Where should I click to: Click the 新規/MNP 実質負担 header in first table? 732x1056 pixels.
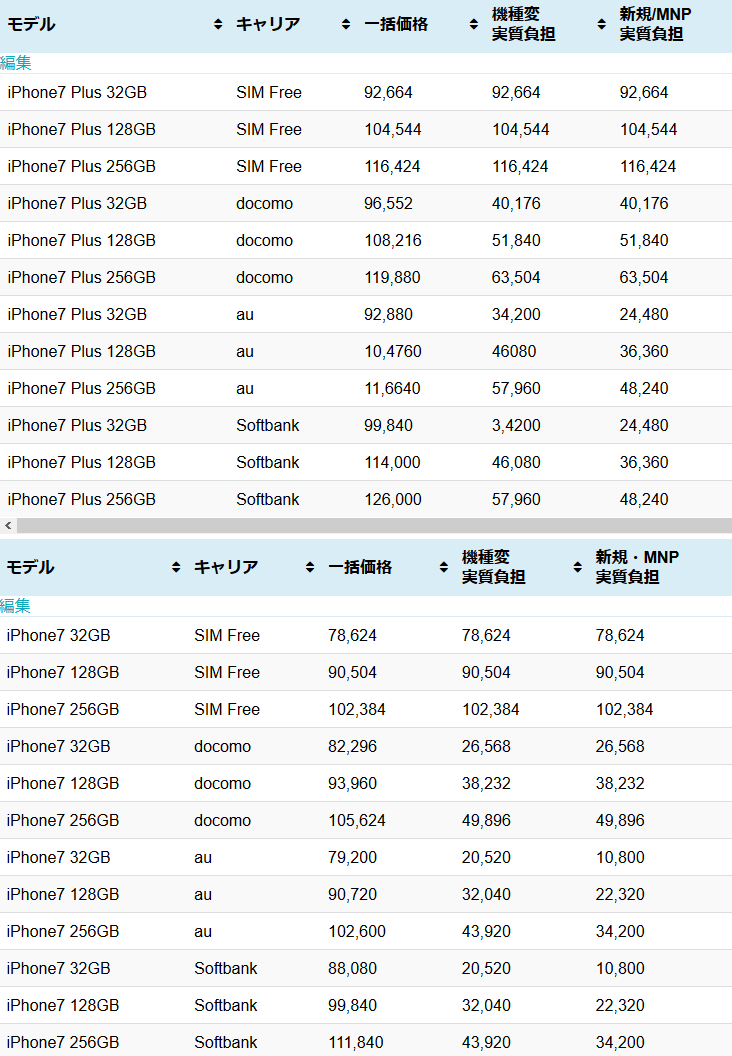[x=655, y=24]
